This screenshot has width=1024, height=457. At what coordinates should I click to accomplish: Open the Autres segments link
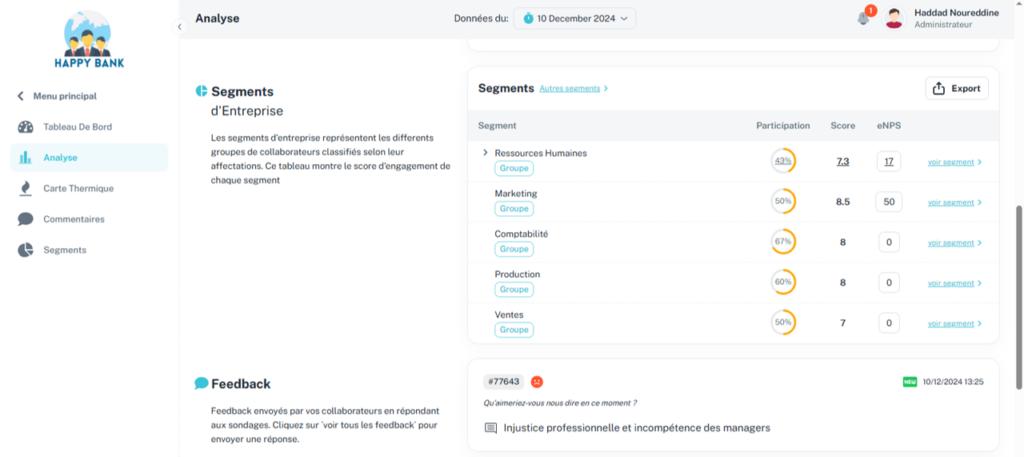pos(573,88)
